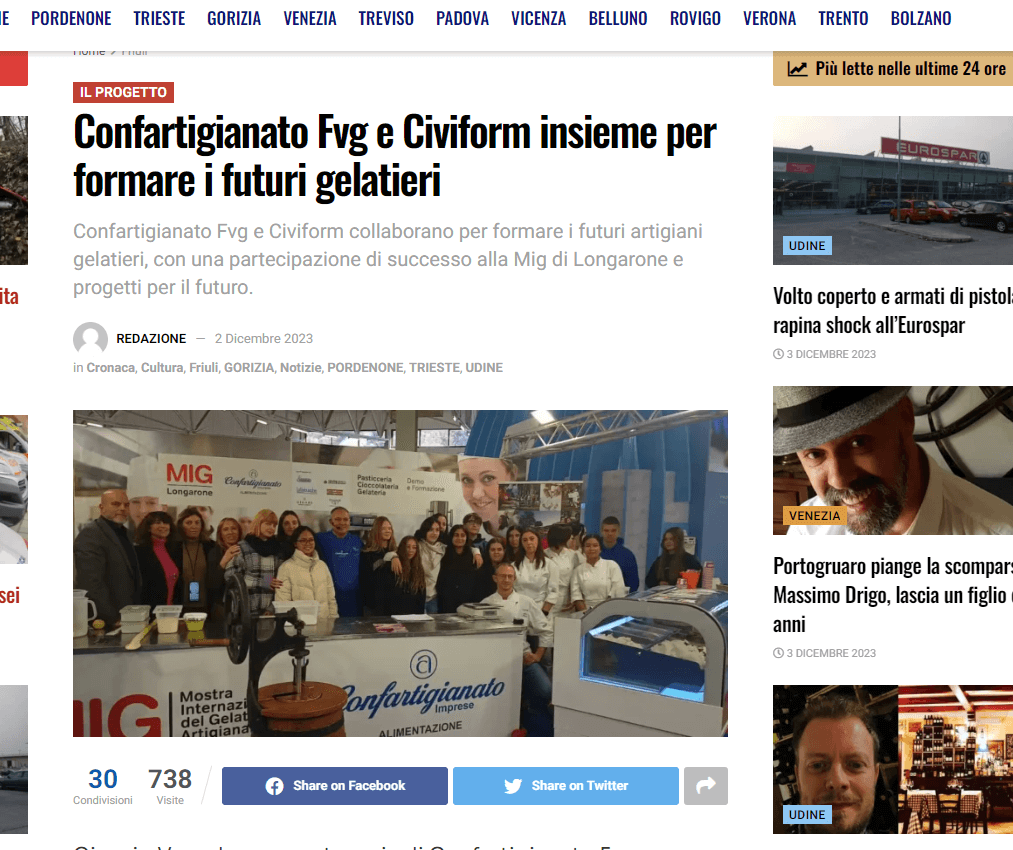Click the main Confartigianato group photo
The height and width of the screenshot is (850, 1013).
tap(401, 574)
